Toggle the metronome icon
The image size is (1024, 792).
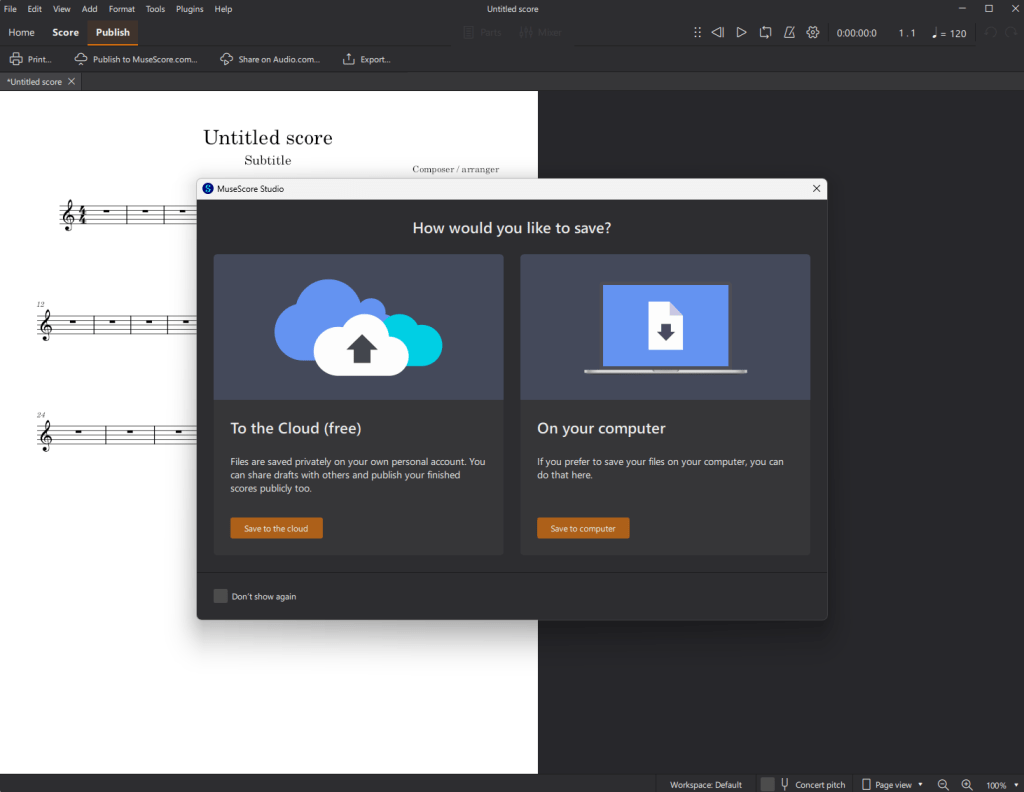click(789, 33)
